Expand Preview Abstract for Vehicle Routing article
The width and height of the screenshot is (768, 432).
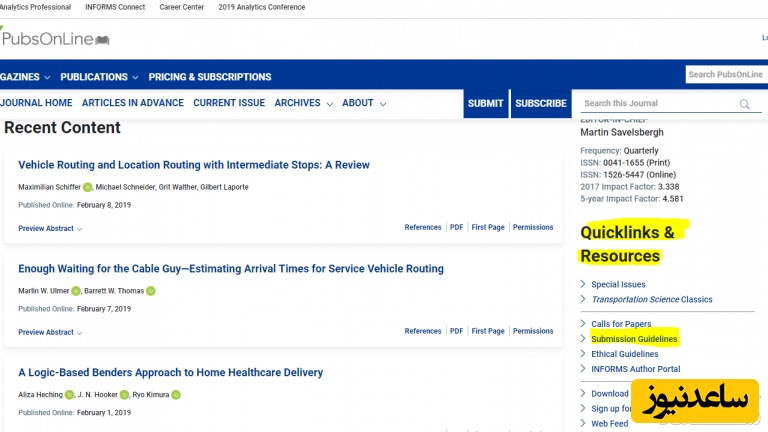pyautogui.click(x=50, y=228)
